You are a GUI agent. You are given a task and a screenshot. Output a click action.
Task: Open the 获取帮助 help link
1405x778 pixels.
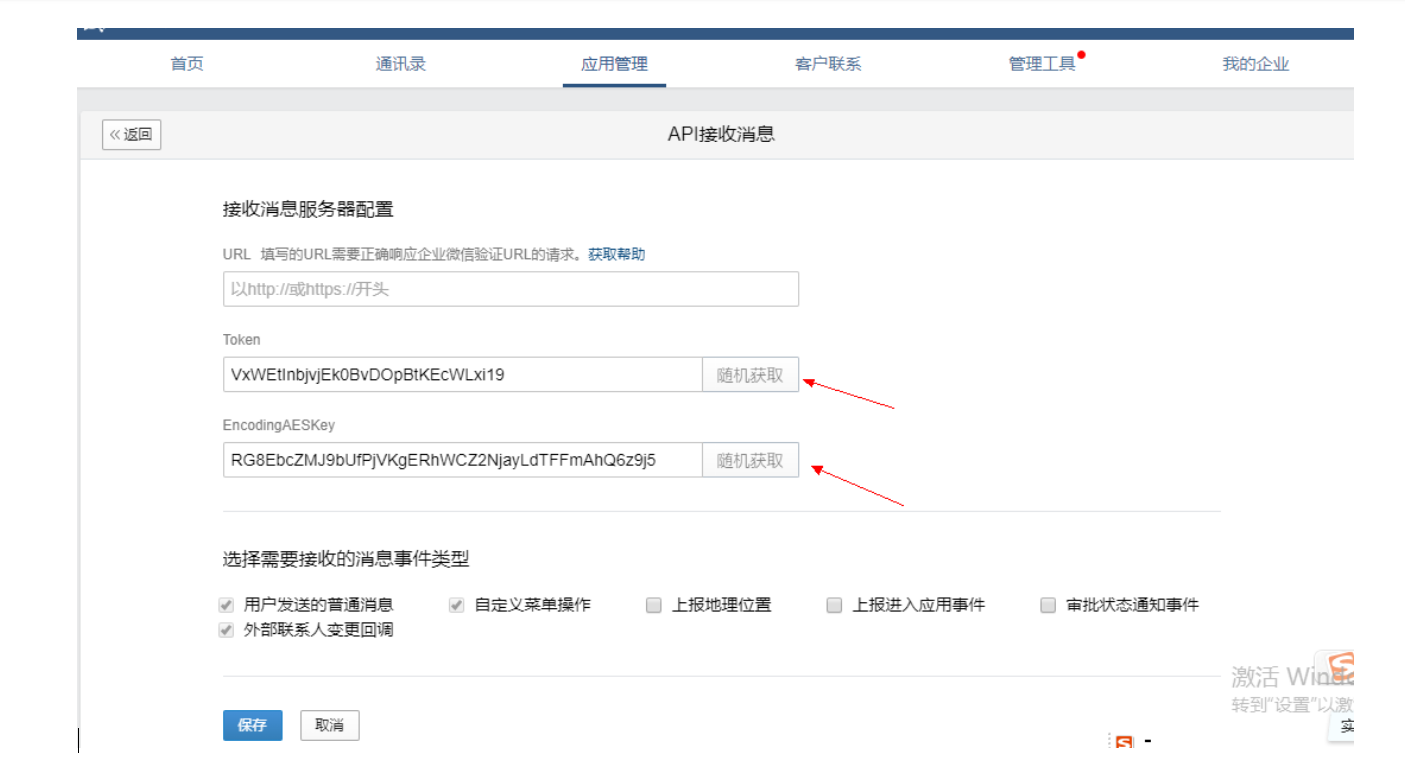tap(616, 254)
